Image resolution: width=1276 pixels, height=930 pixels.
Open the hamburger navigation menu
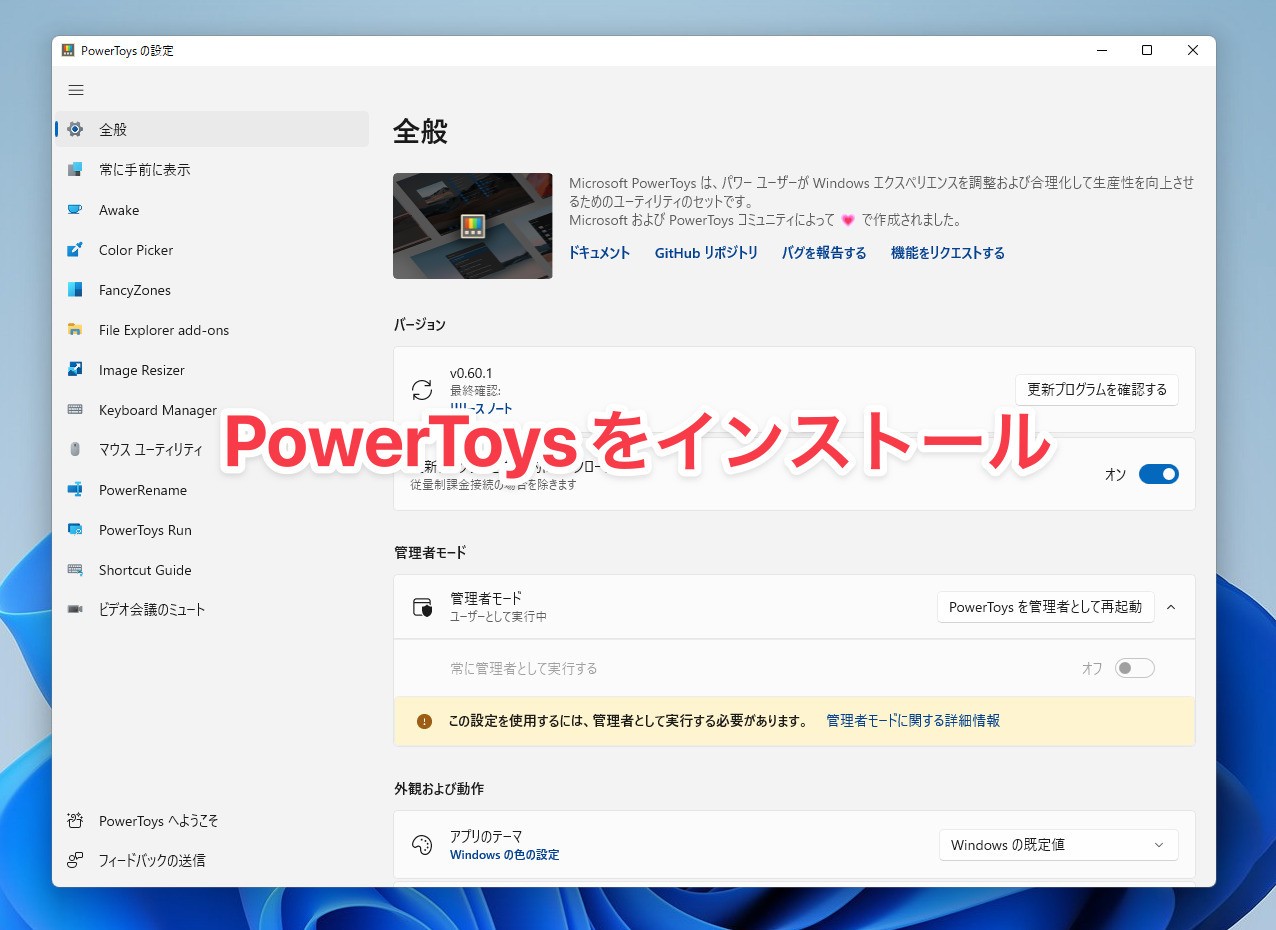tap(76, 90)
